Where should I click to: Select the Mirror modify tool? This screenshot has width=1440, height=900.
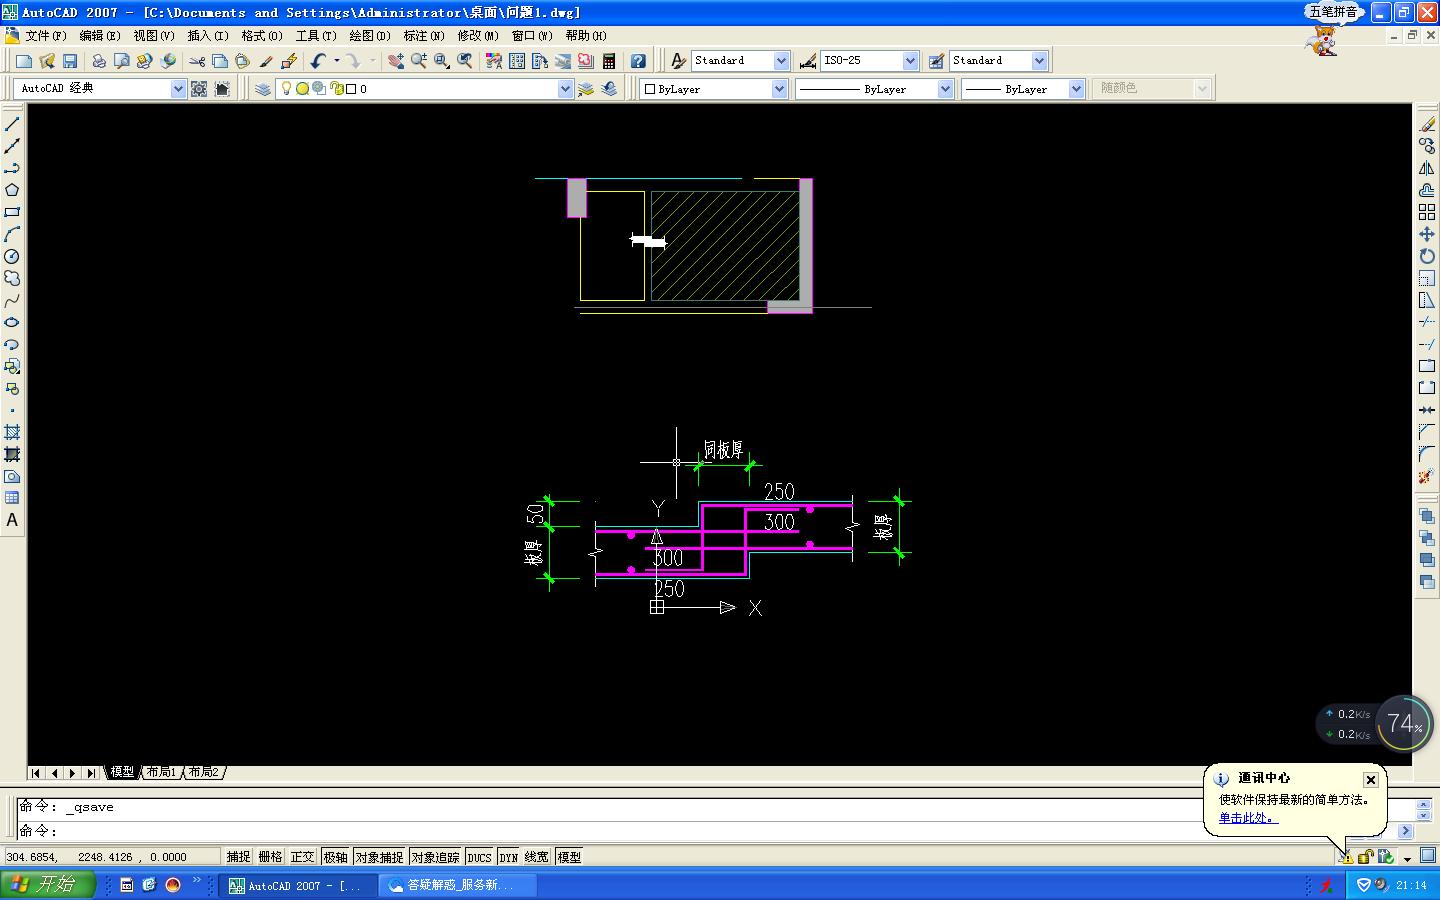click(1427, 168)
